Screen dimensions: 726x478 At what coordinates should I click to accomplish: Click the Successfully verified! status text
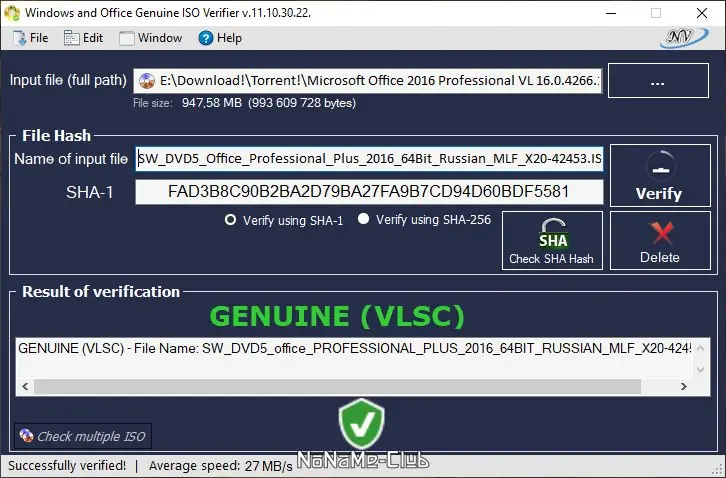(67, 465)
